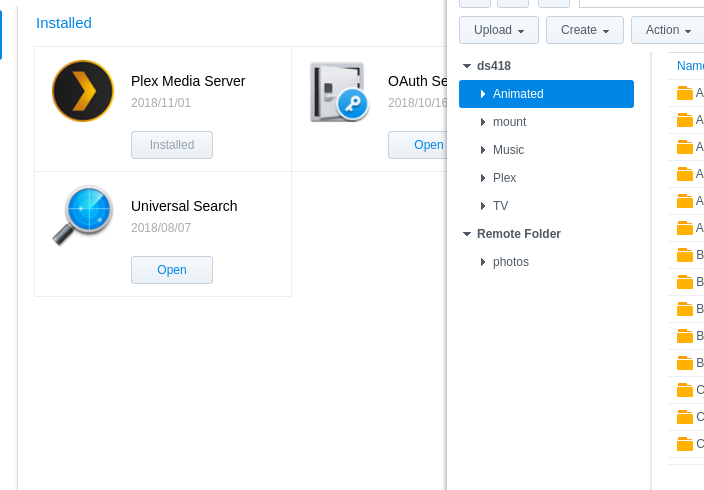Viewport: 704px width, 490px height.
Task: Select the photos remote folder
Action: click(x=510, y=262)
